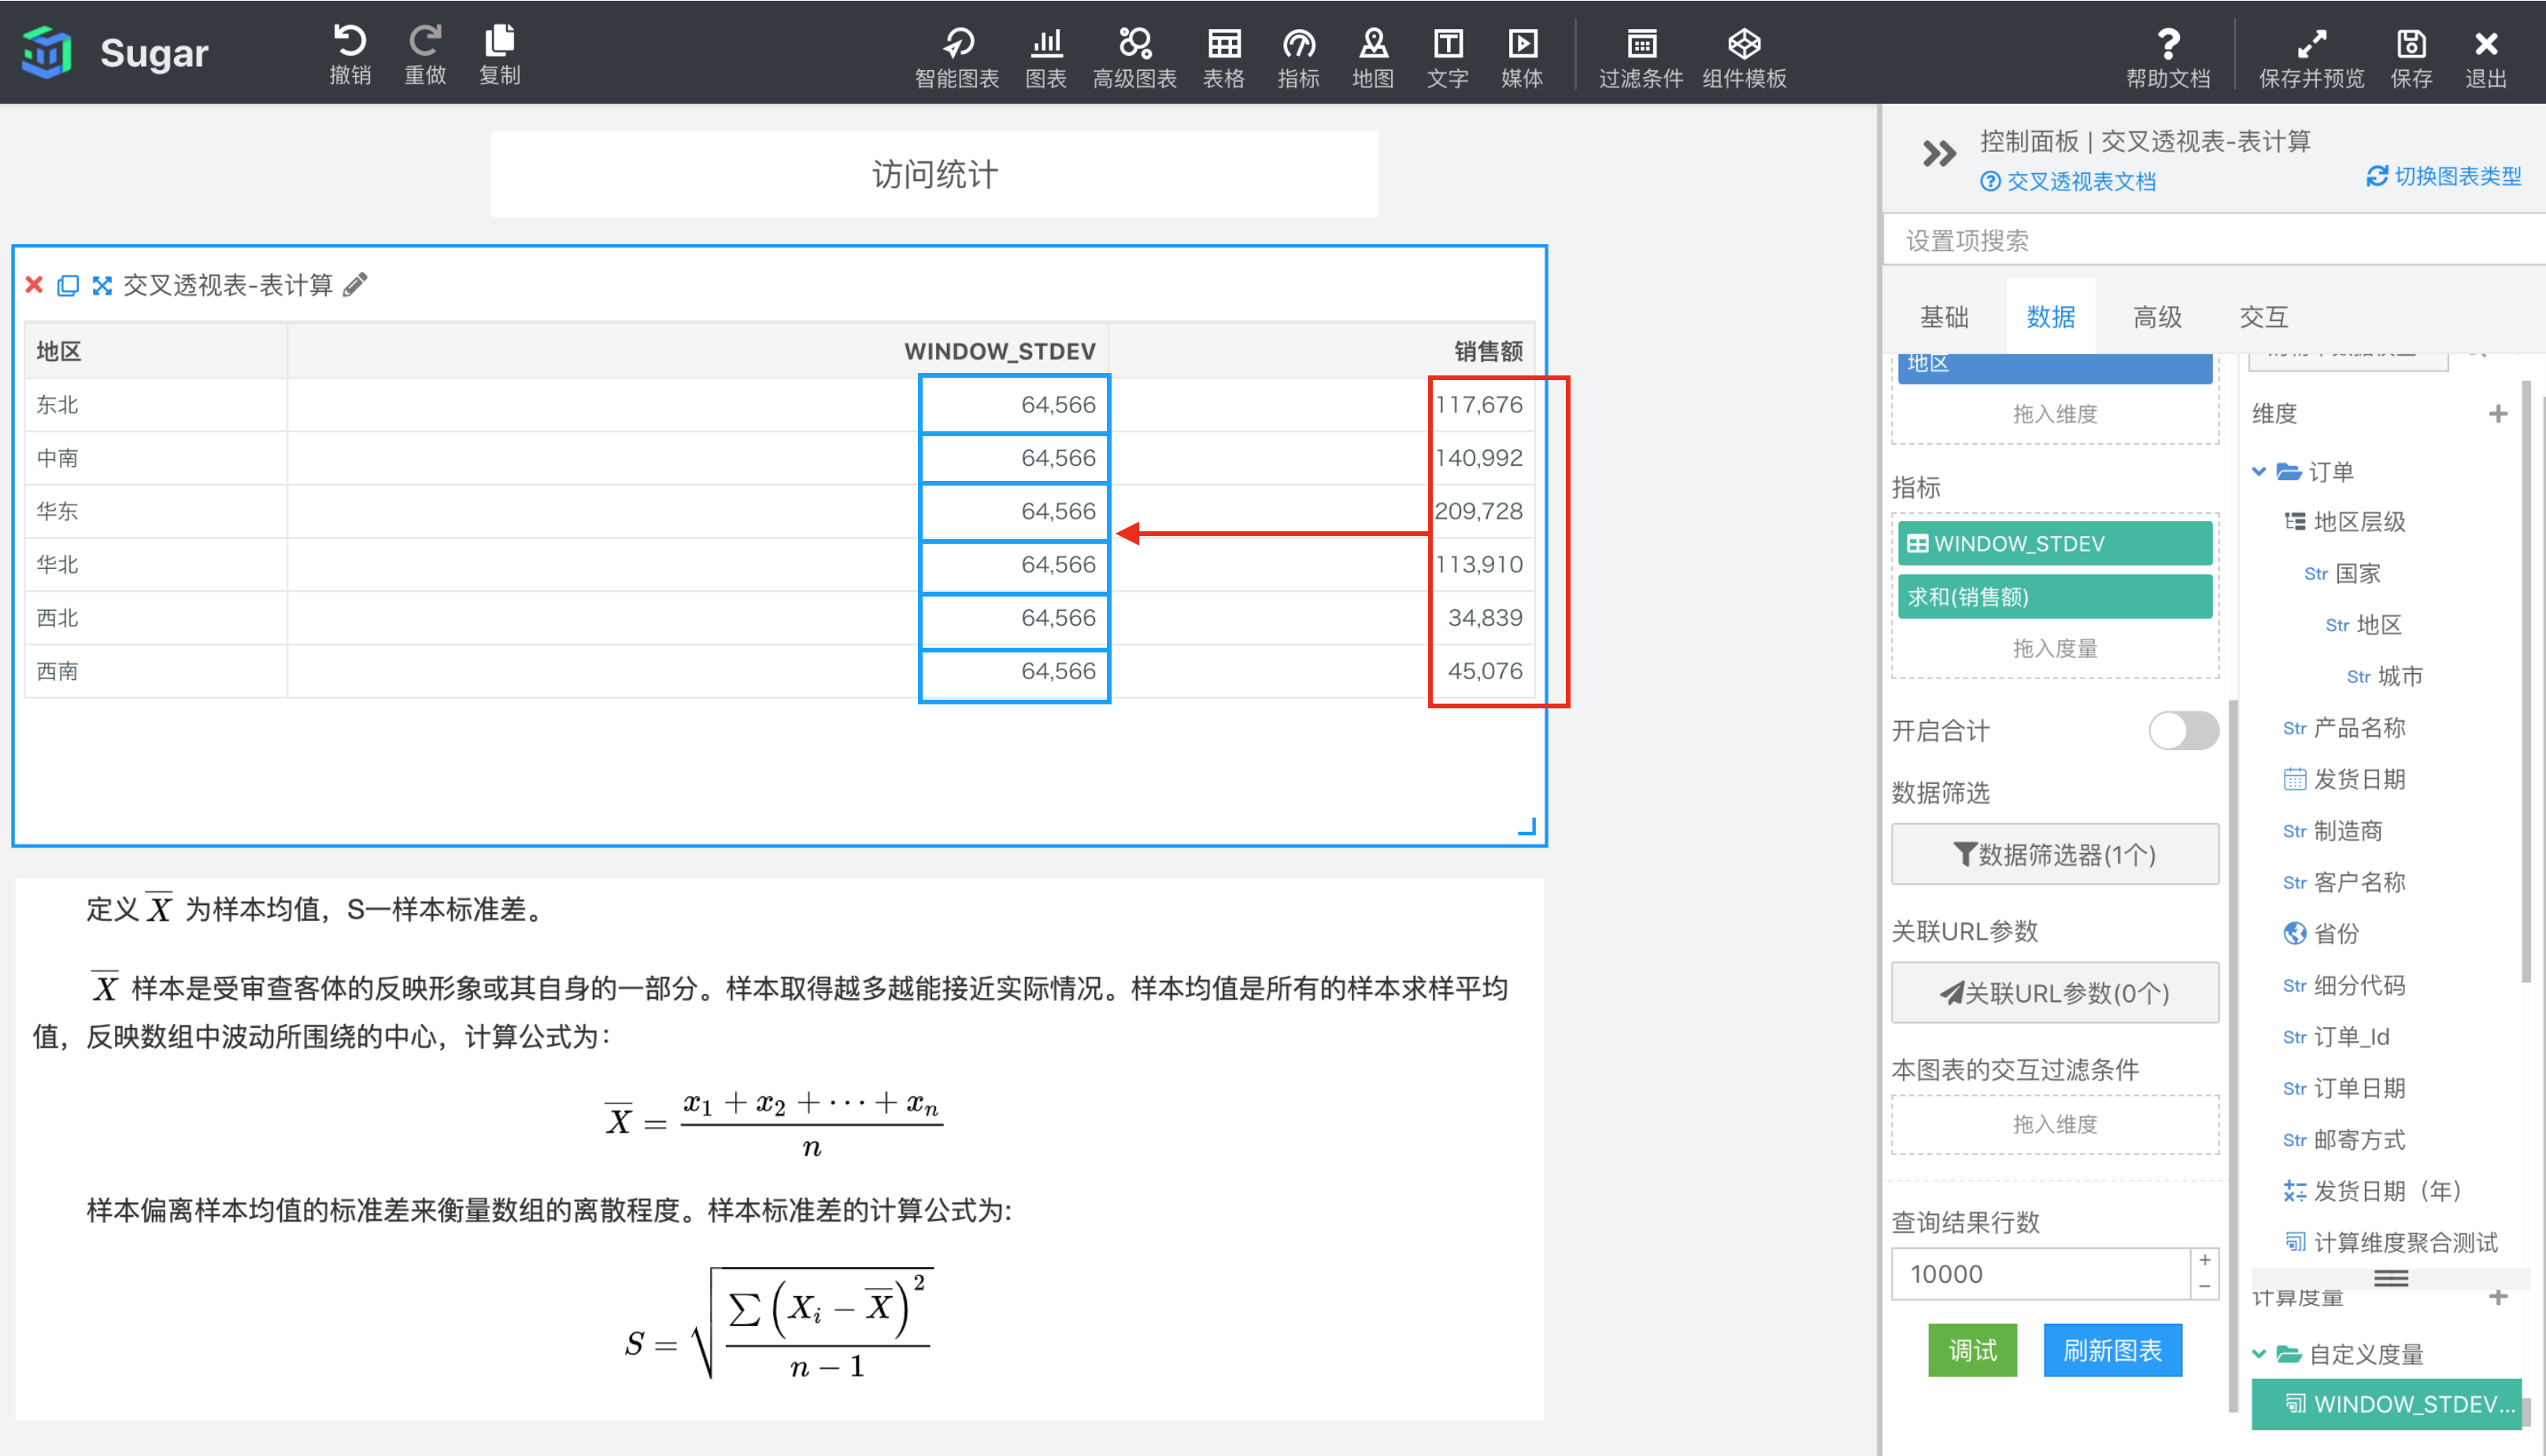
Task: Save the dashboard with 保存
Action: (x=2411, y=57)
